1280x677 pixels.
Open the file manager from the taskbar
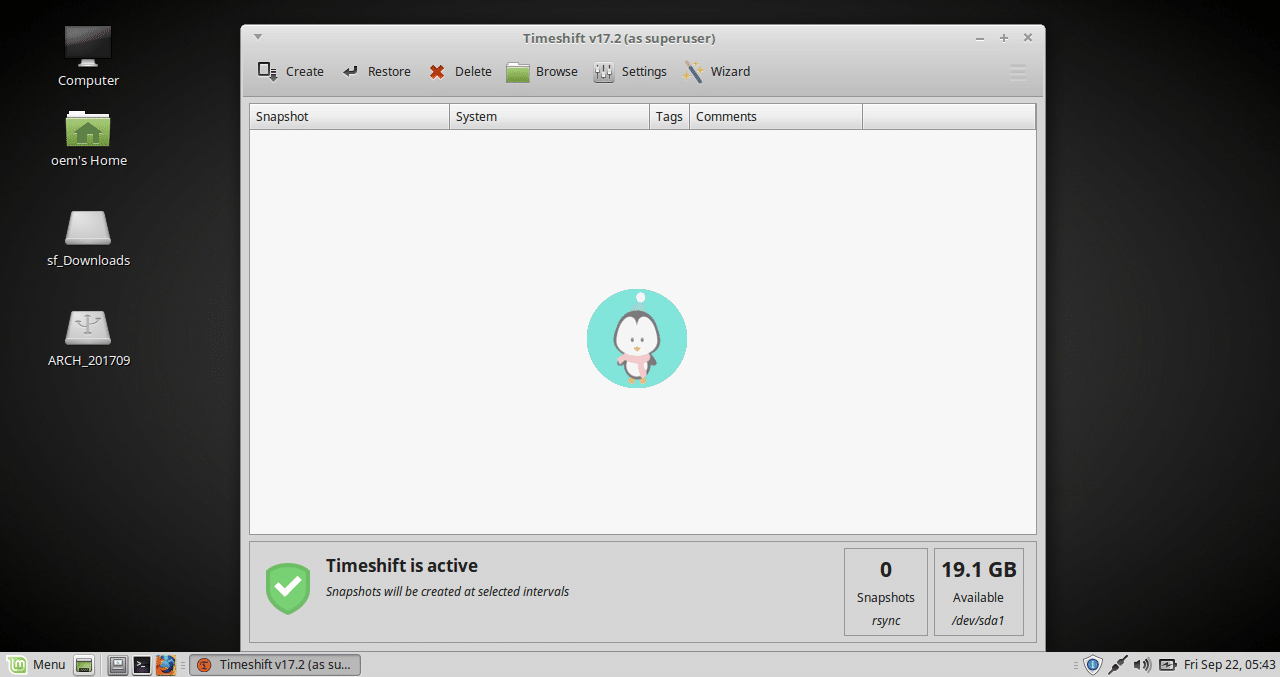116,664
